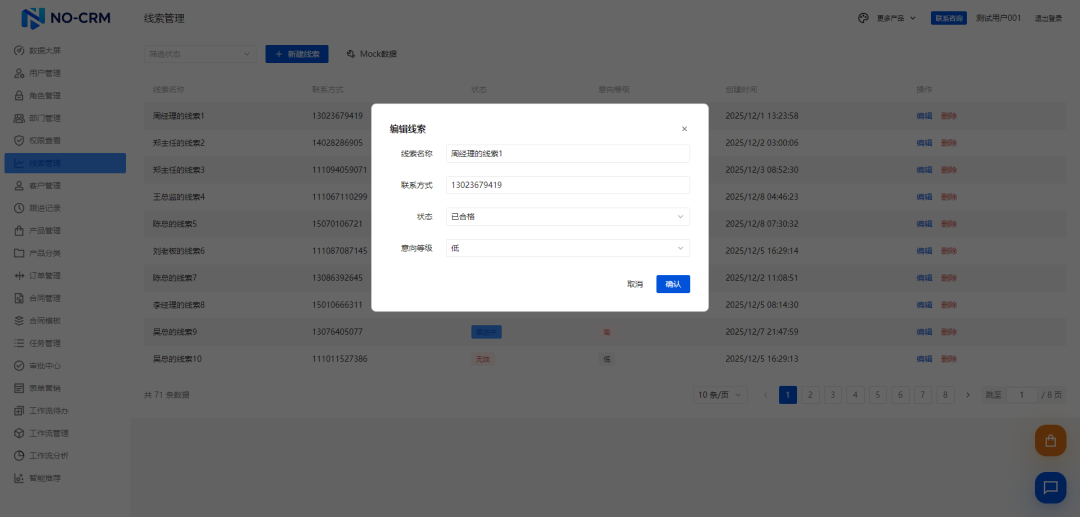The height and width of the screenshot is (517, 1080).
Task: Open the 状态 dropdown showing 已合格
Action: click(568, 217)
